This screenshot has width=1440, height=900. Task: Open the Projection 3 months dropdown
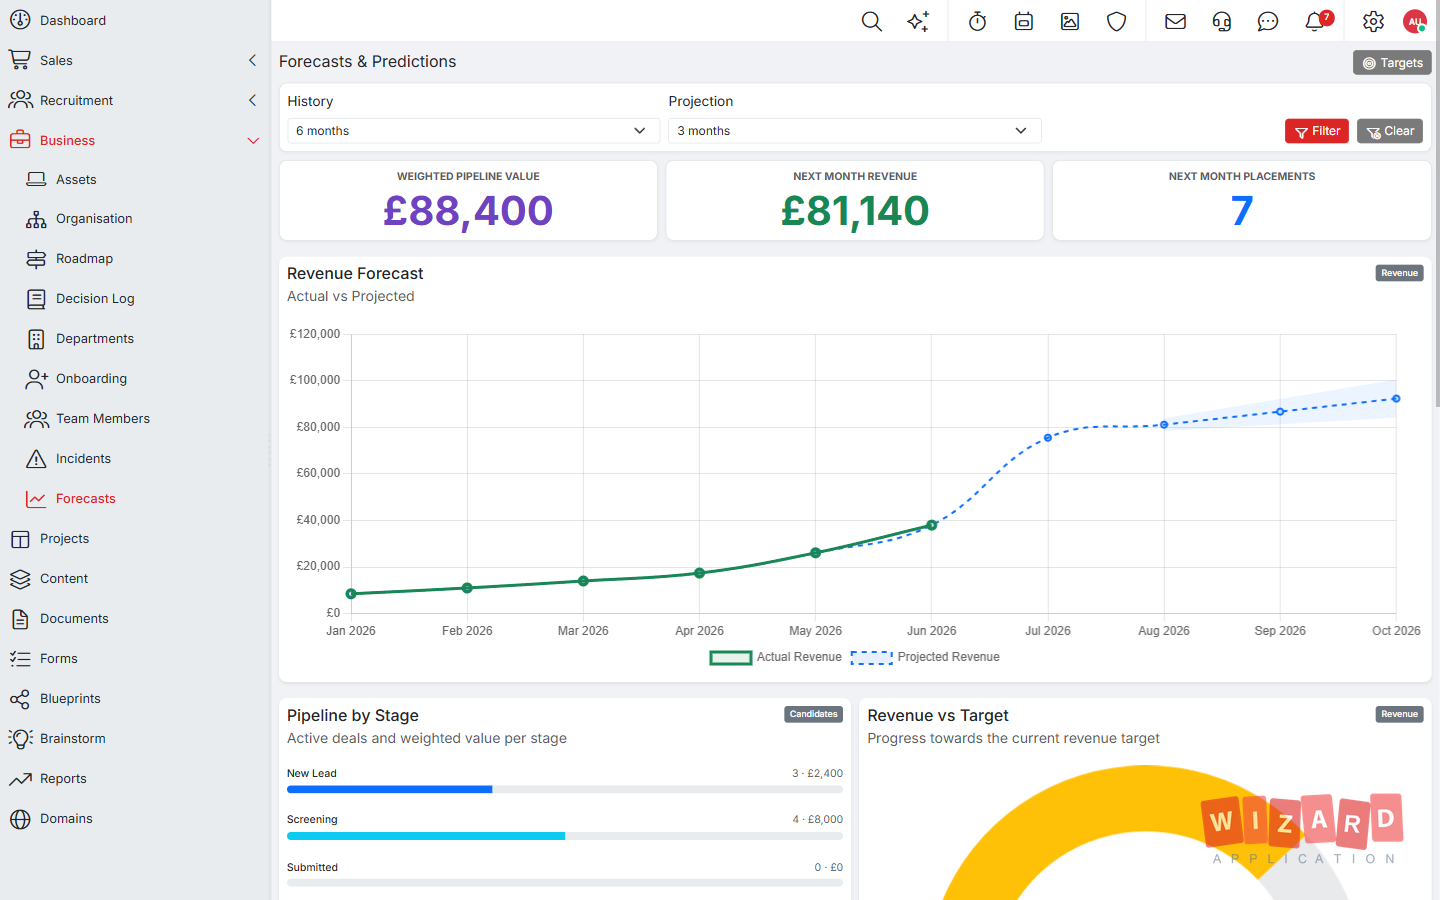click(x=855, y=131)
